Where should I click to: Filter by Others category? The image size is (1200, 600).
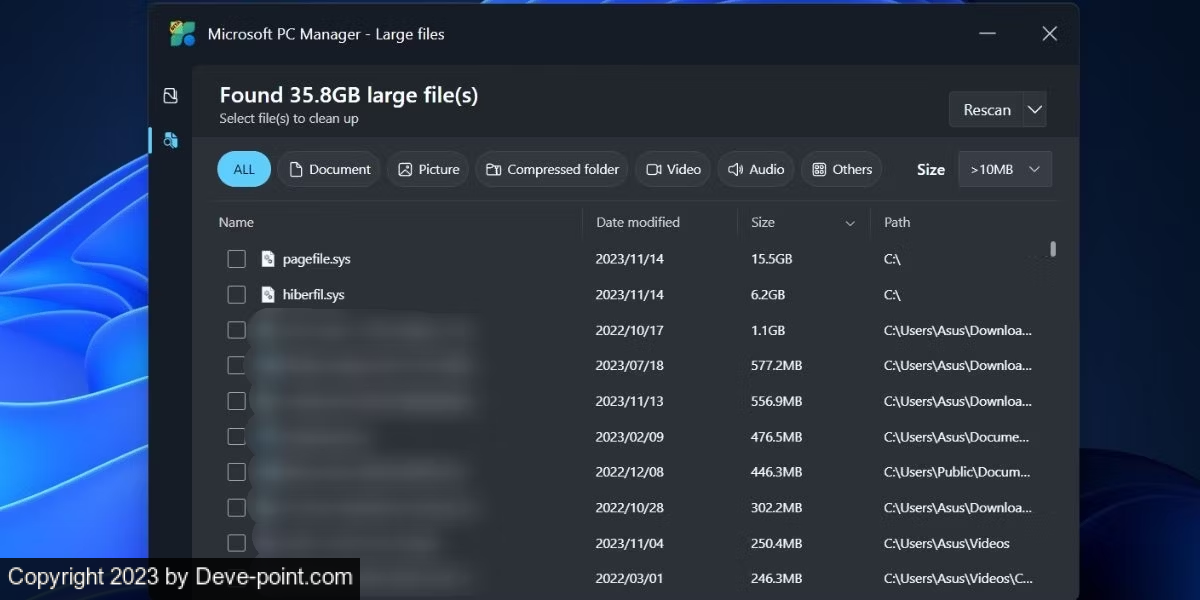point(842,169)
